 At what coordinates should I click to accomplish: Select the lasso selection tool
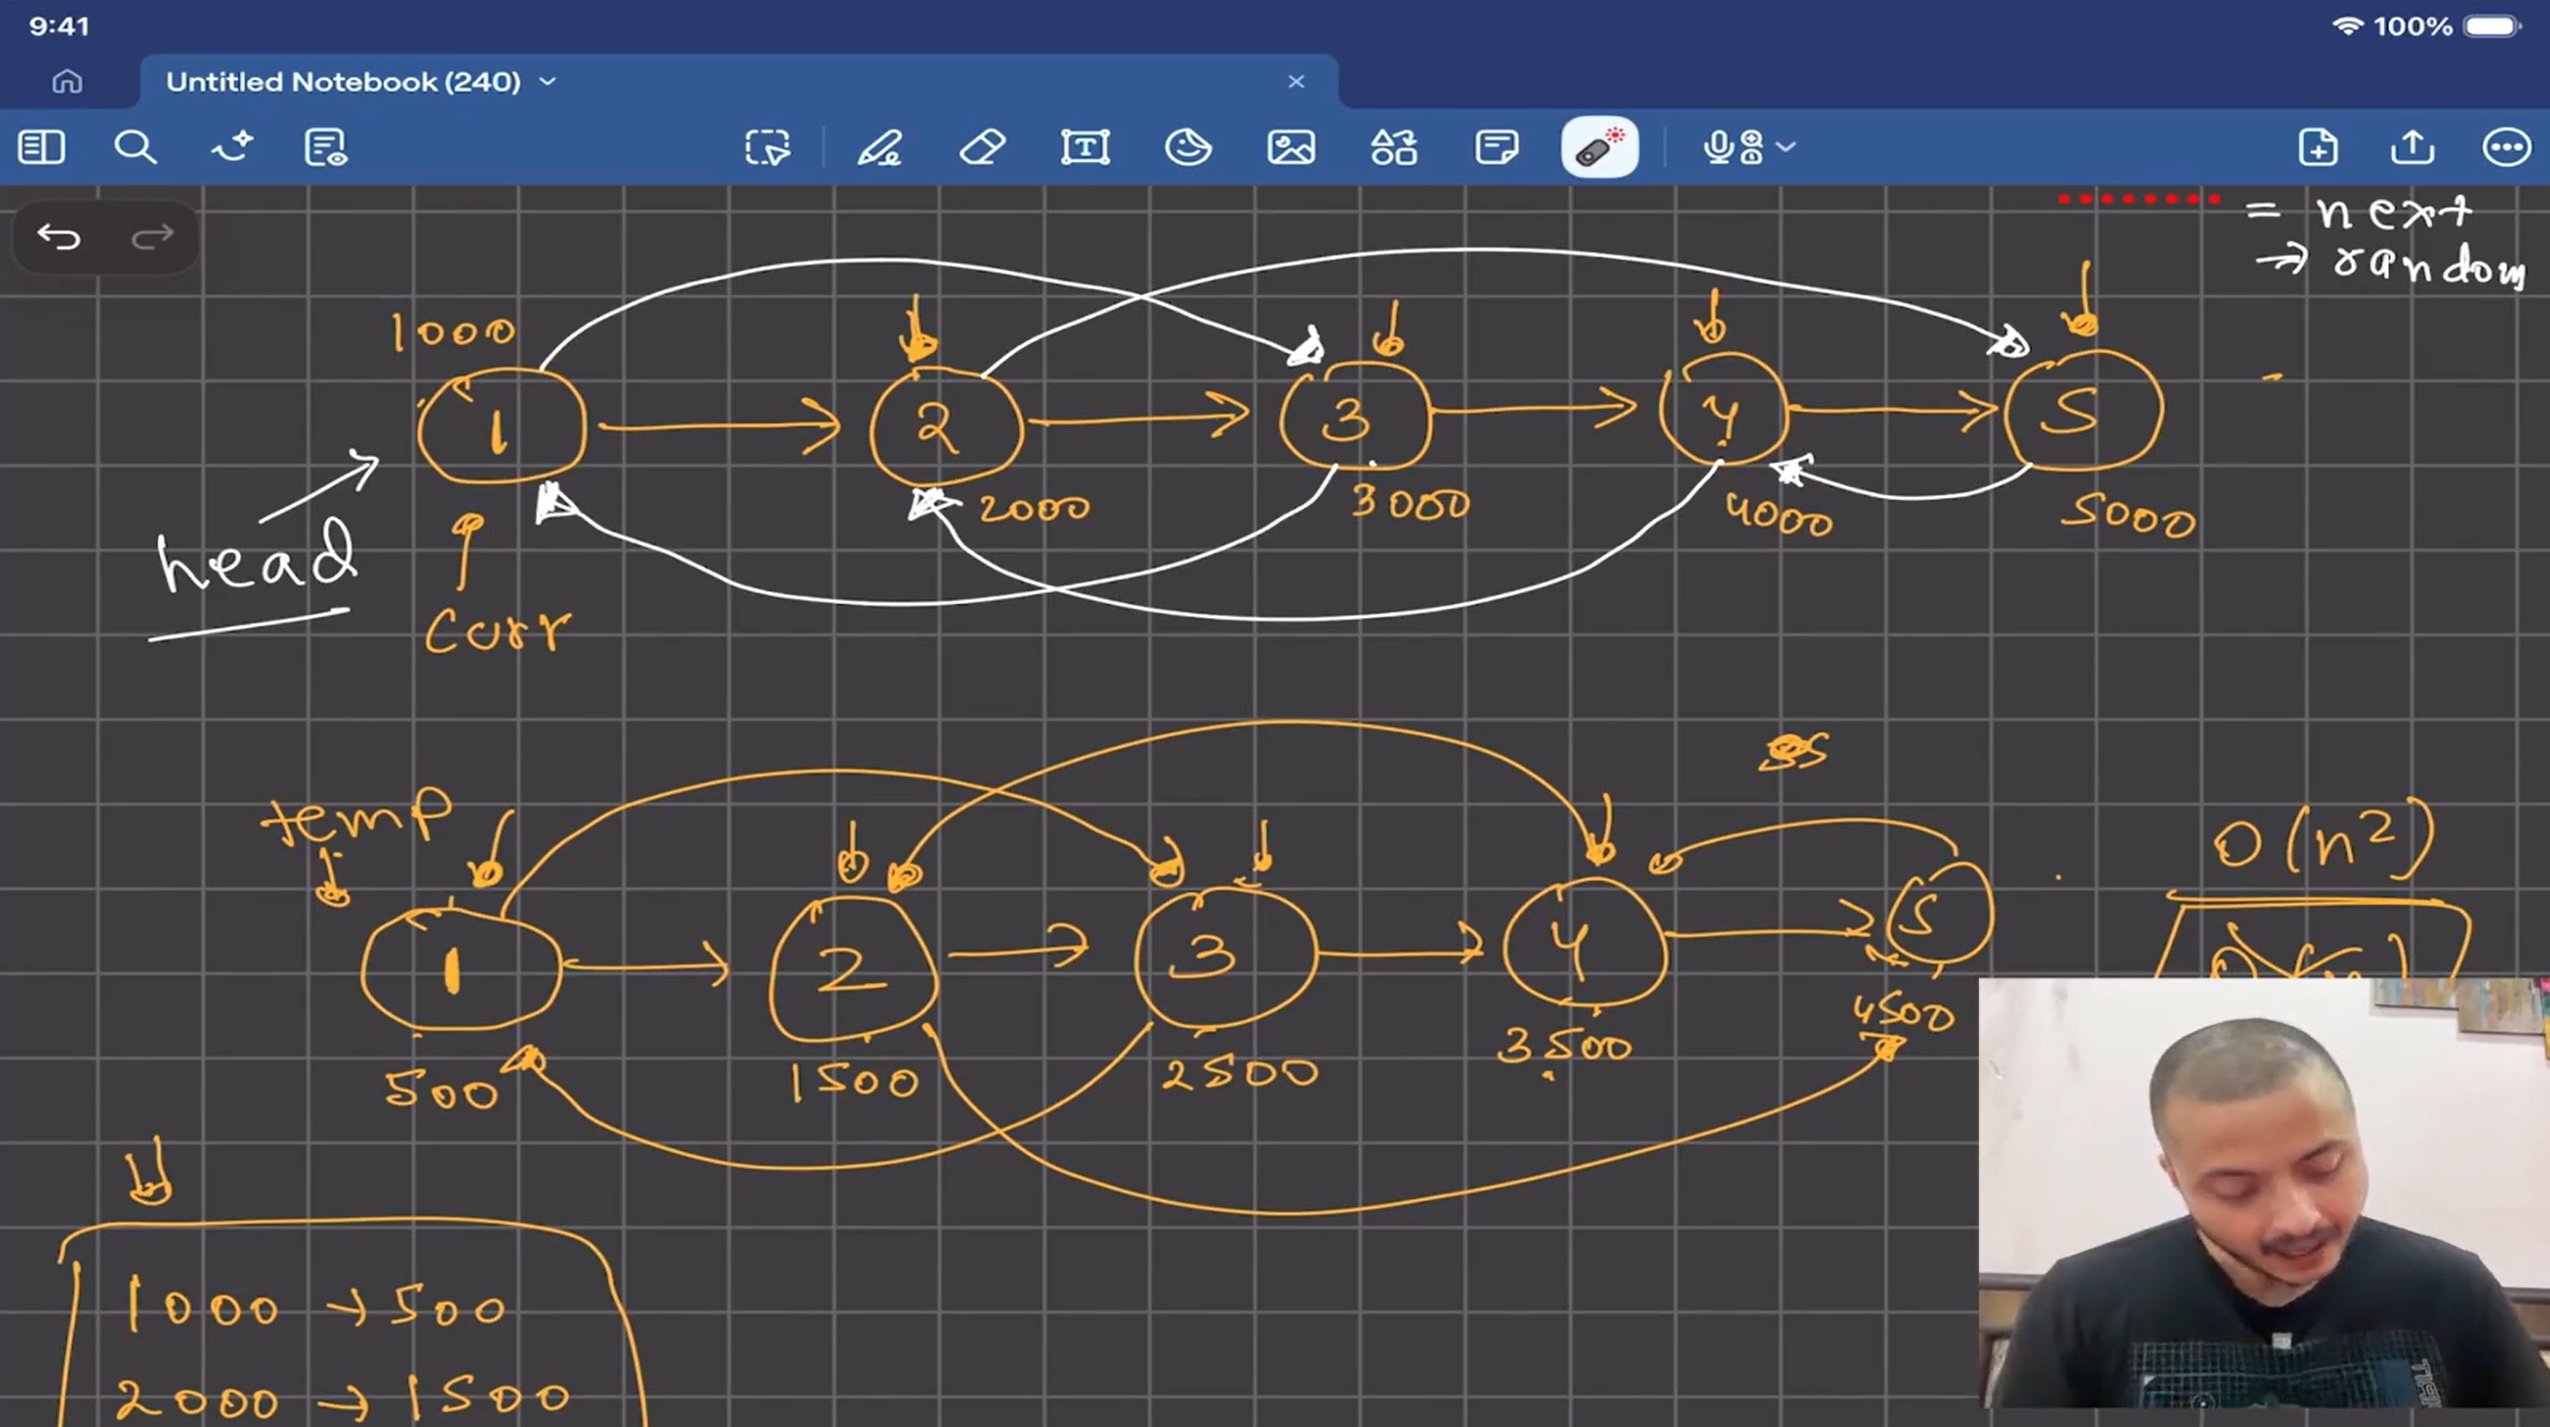[767, 147]
